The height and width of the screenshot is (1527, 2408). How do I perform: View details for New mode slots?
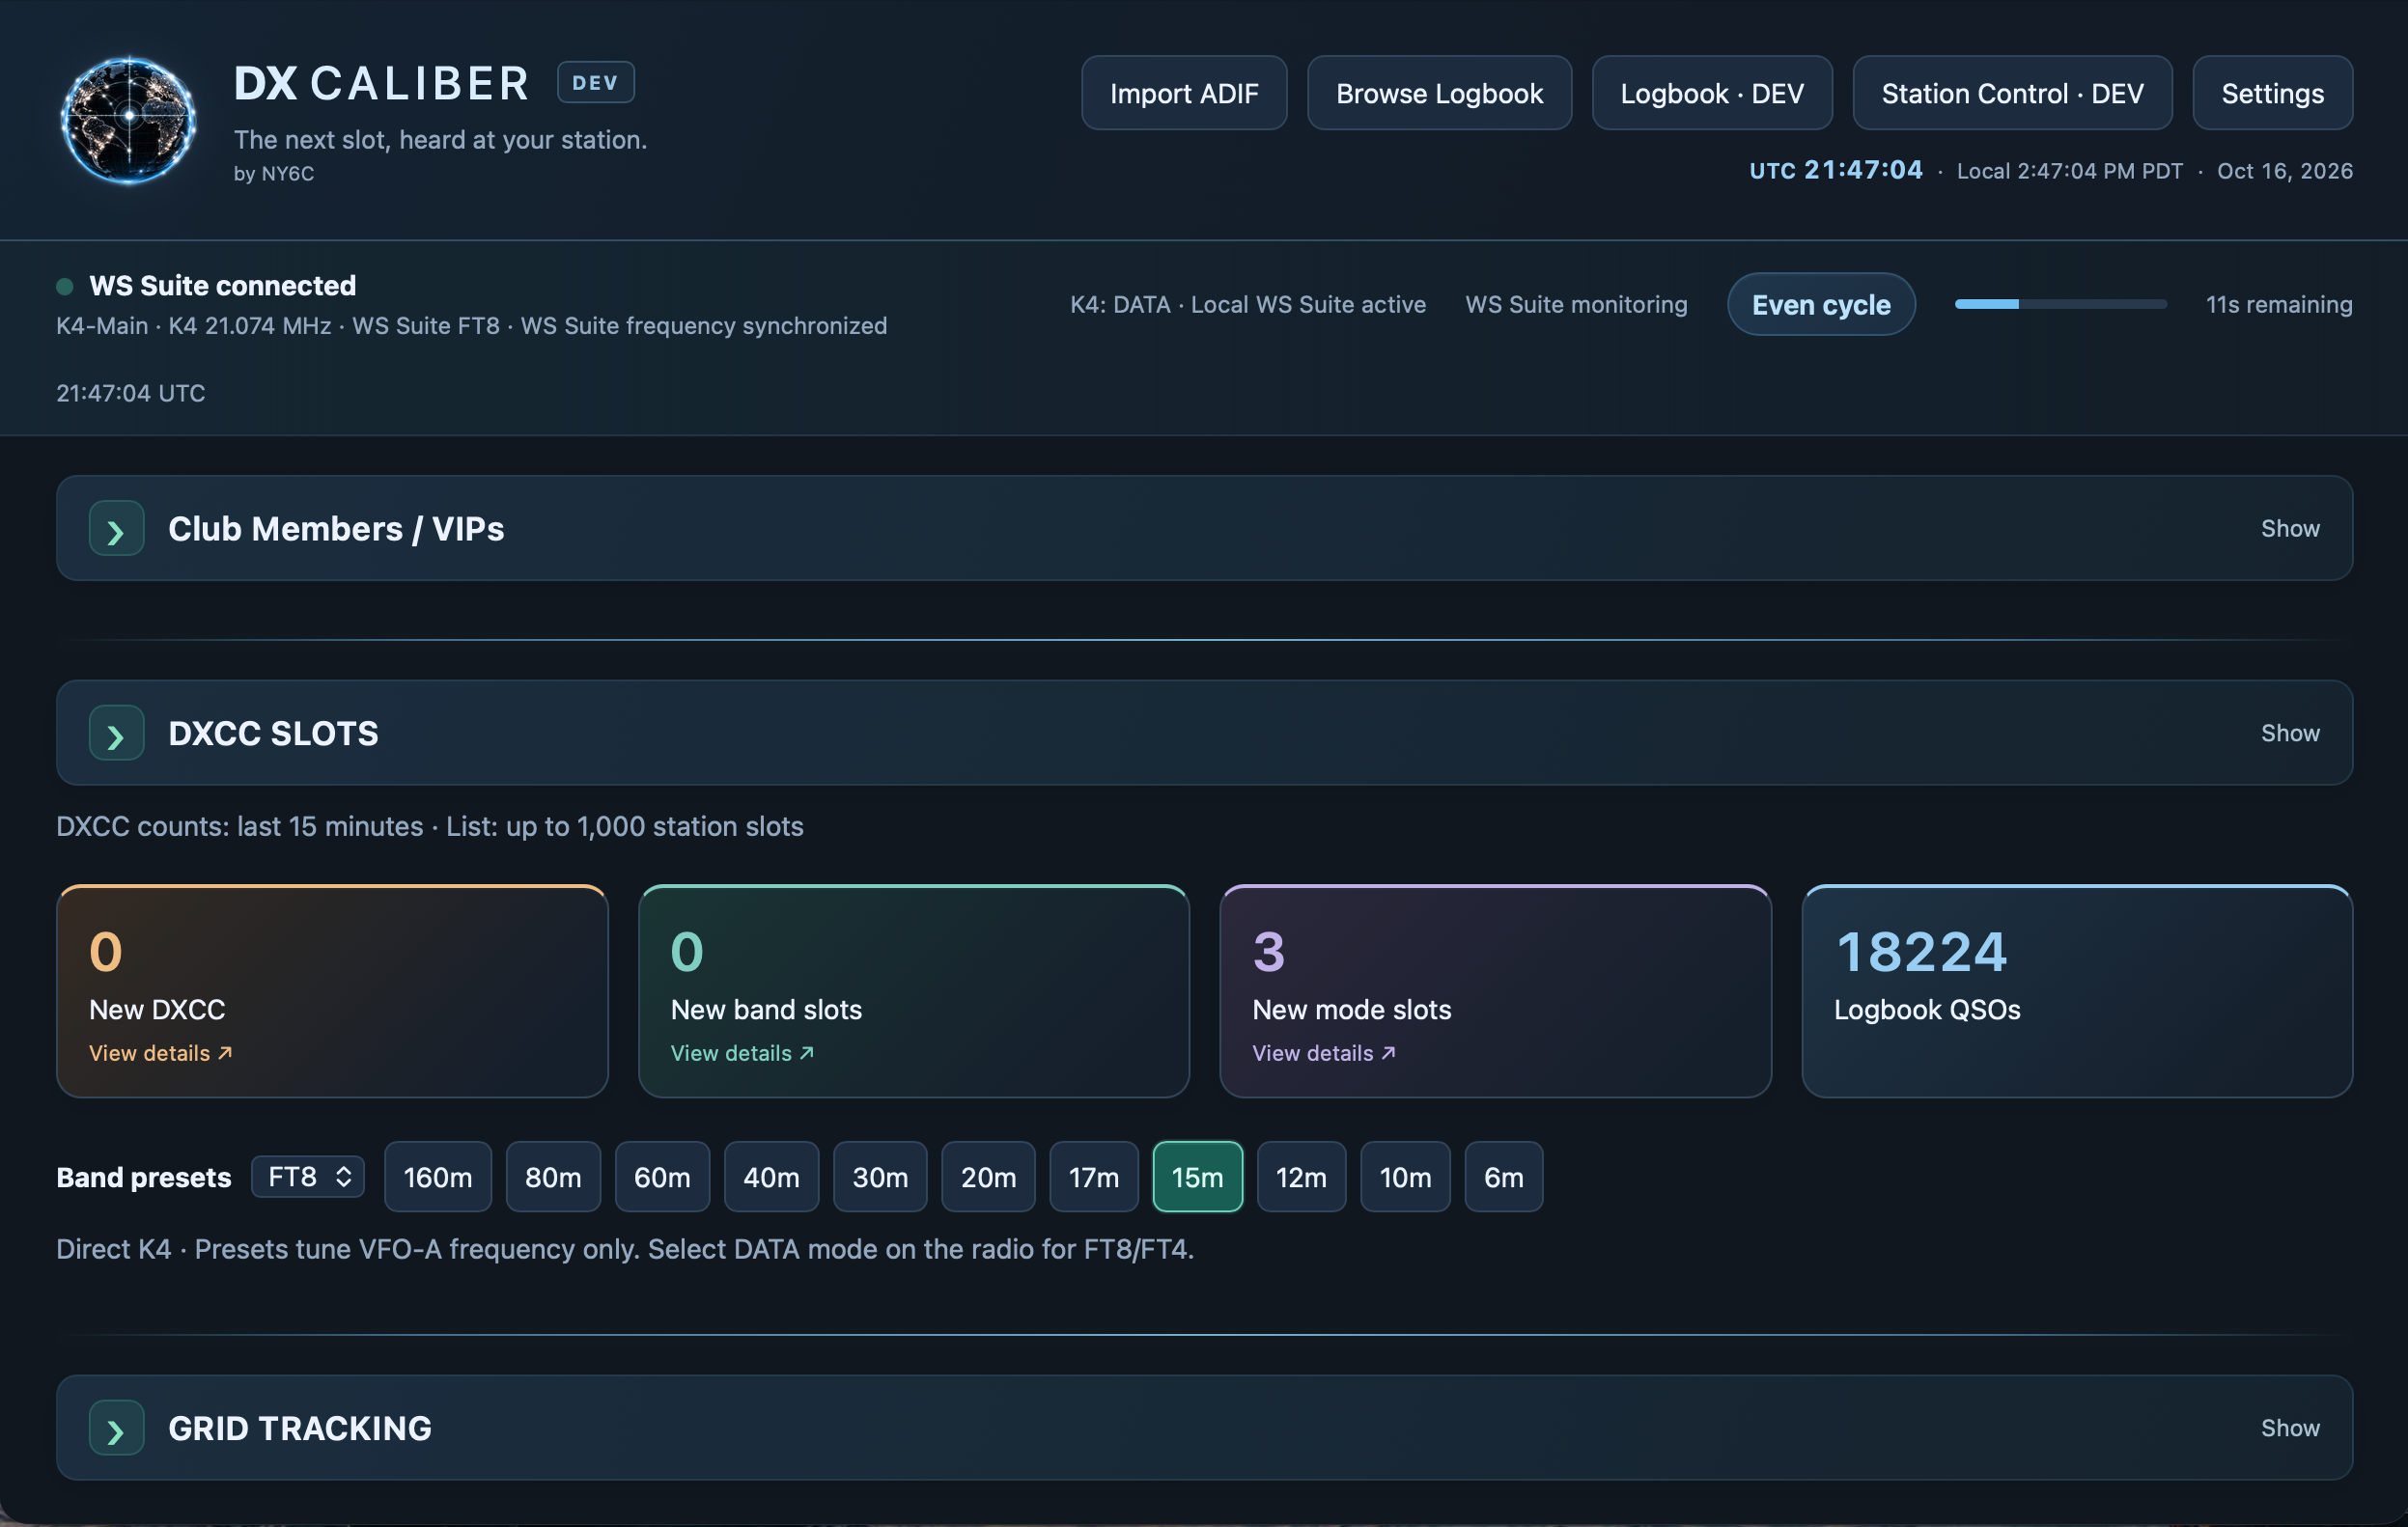[1324, 1054]
